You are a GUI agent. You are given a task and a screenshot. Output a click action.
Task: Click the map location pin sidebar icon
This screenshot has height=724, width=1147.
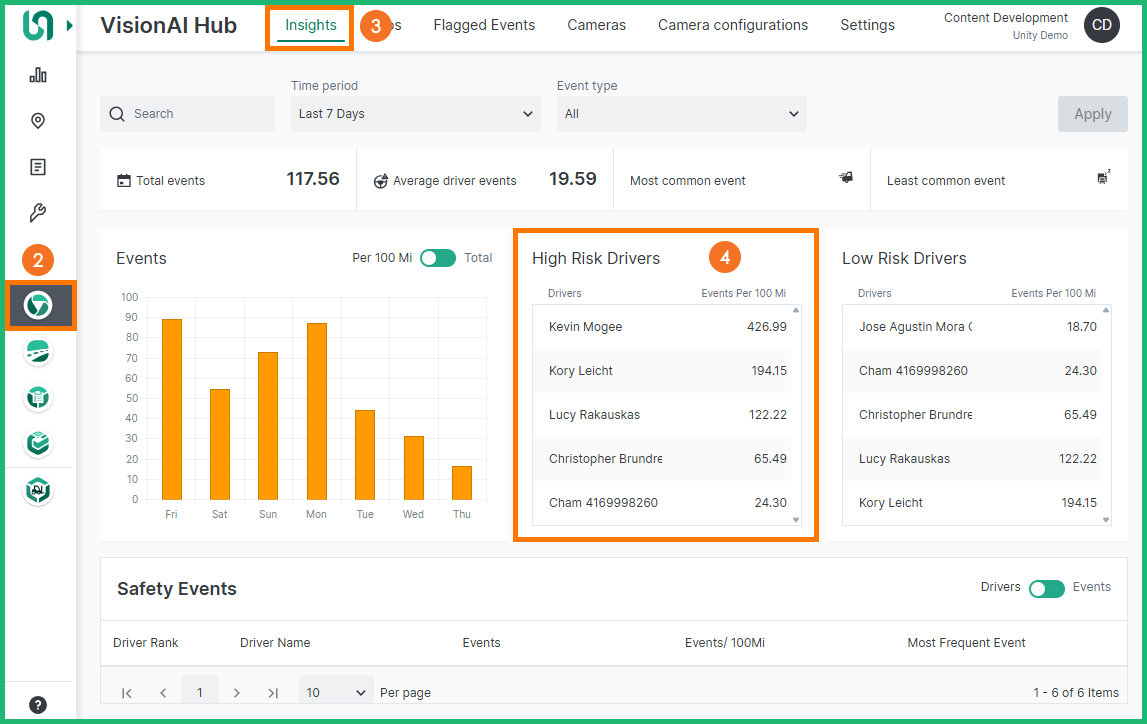[38, 121]
